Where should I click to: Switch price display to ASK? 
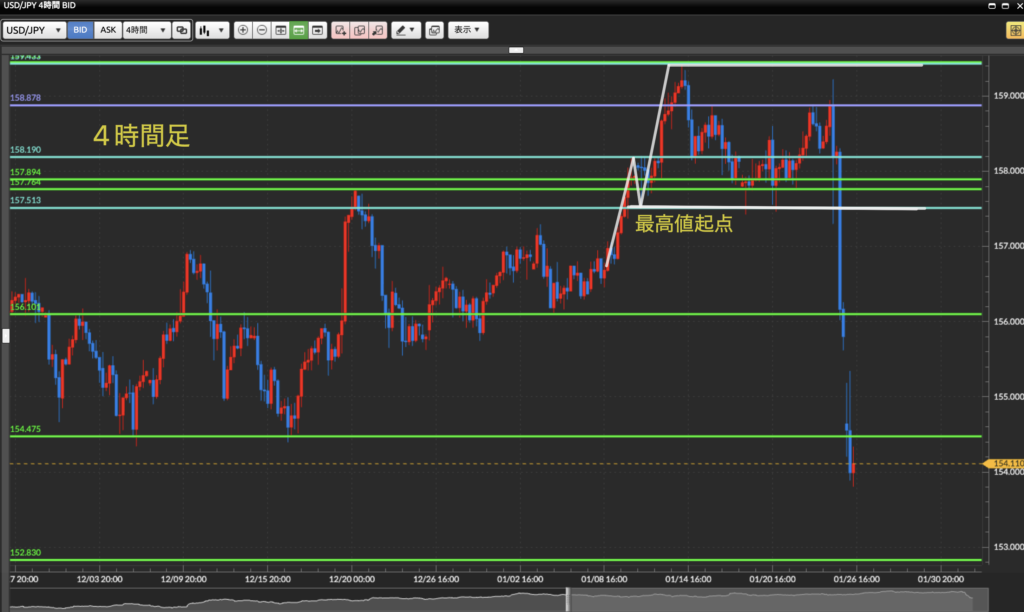[108, 30]
